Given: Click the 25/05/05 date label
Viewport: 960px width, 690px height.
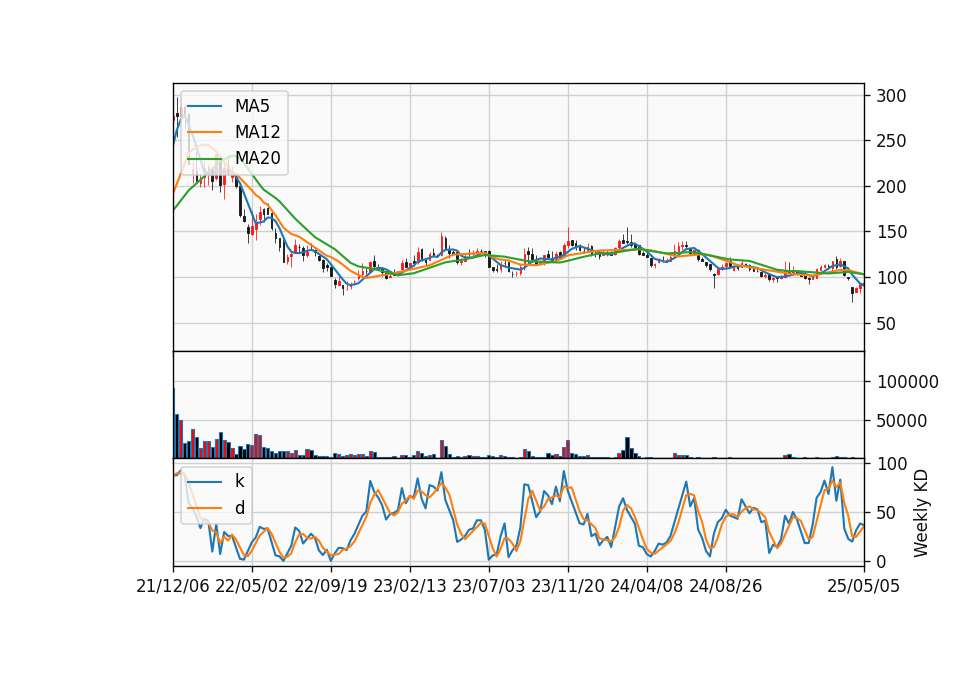Looking at the screenshot, I should tap(864, 587).
